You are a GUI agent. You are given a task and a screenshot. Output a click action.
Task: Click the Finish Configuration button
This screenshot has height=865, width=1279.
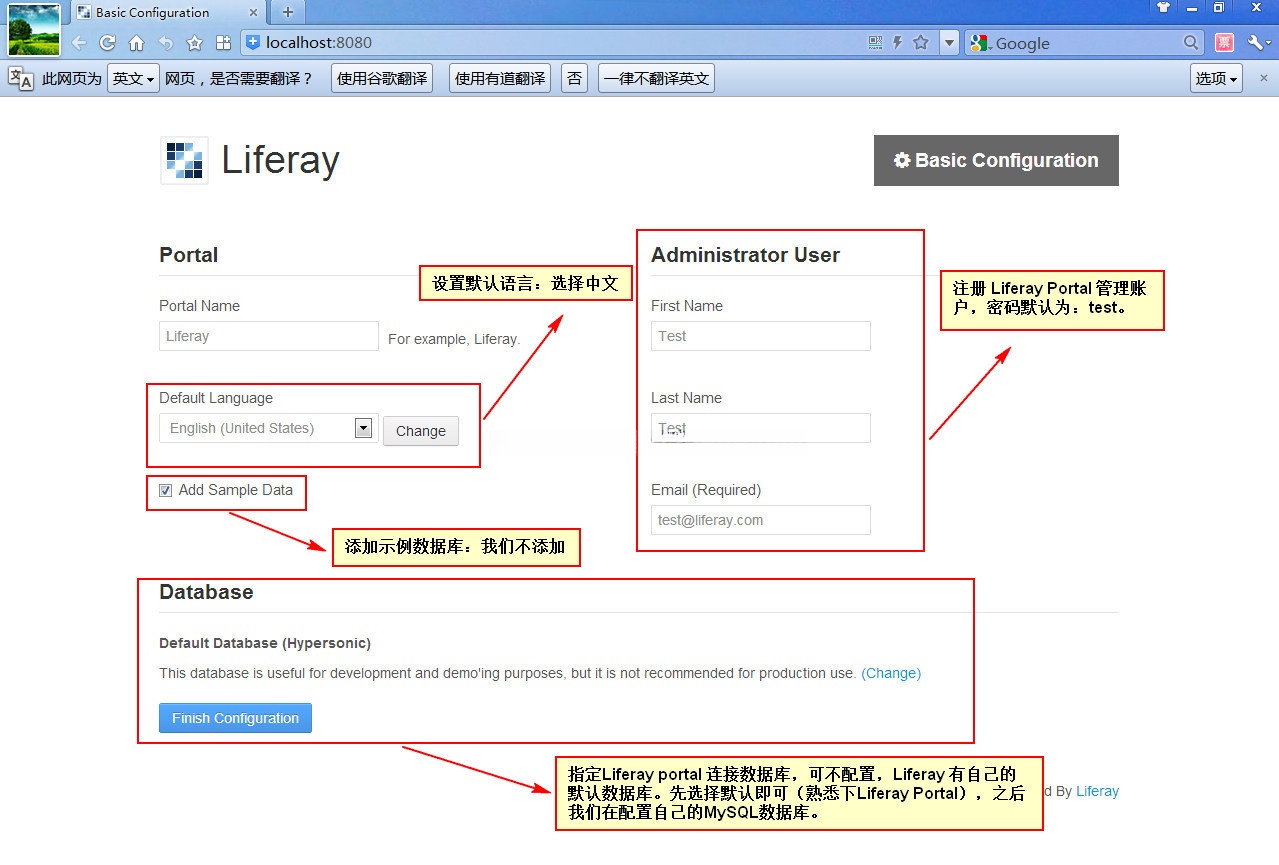point(236,718)
